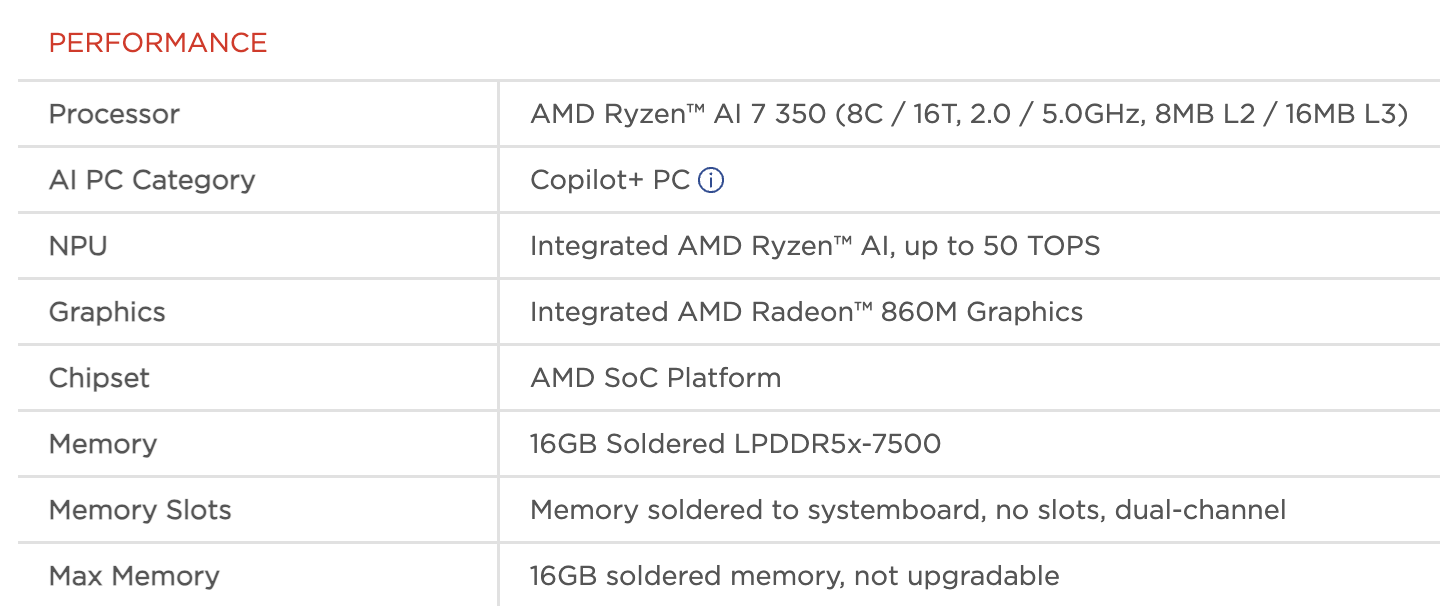1440x606 pixels.
Task: Select the Memory Slots label
Action: tap(140, 510)
